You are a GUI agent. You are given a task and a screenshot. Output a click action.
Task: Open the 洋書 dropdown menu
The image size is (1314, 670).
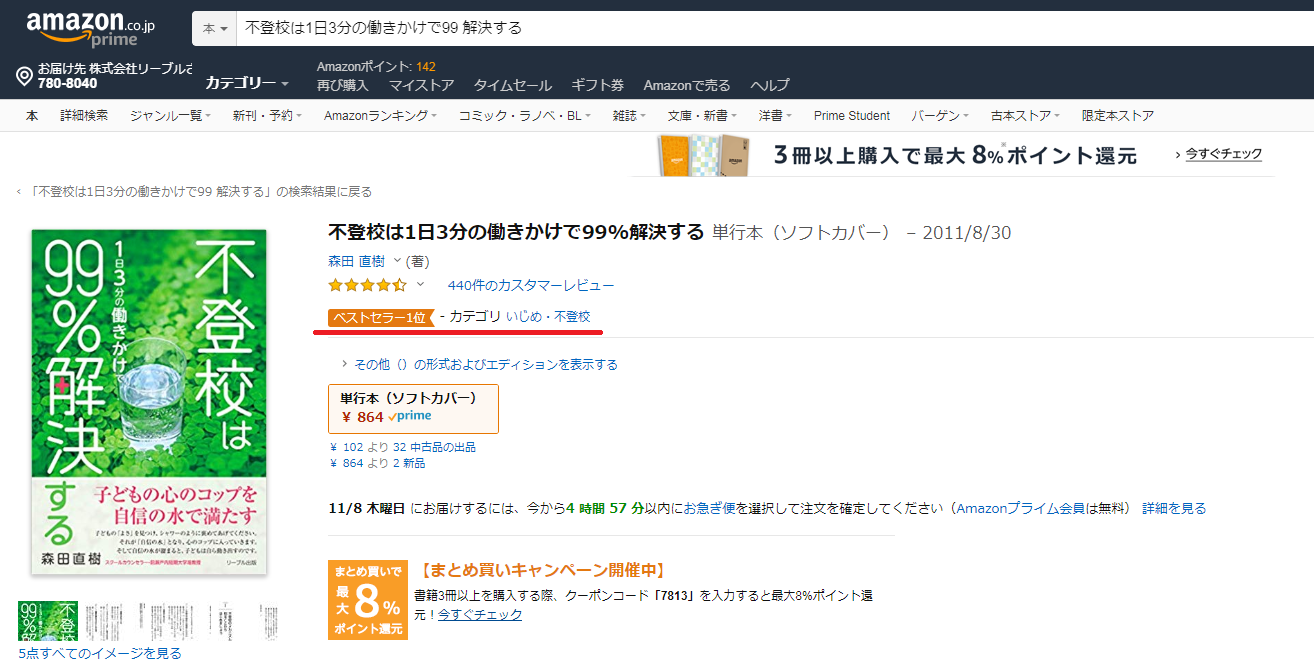point(776,116)
